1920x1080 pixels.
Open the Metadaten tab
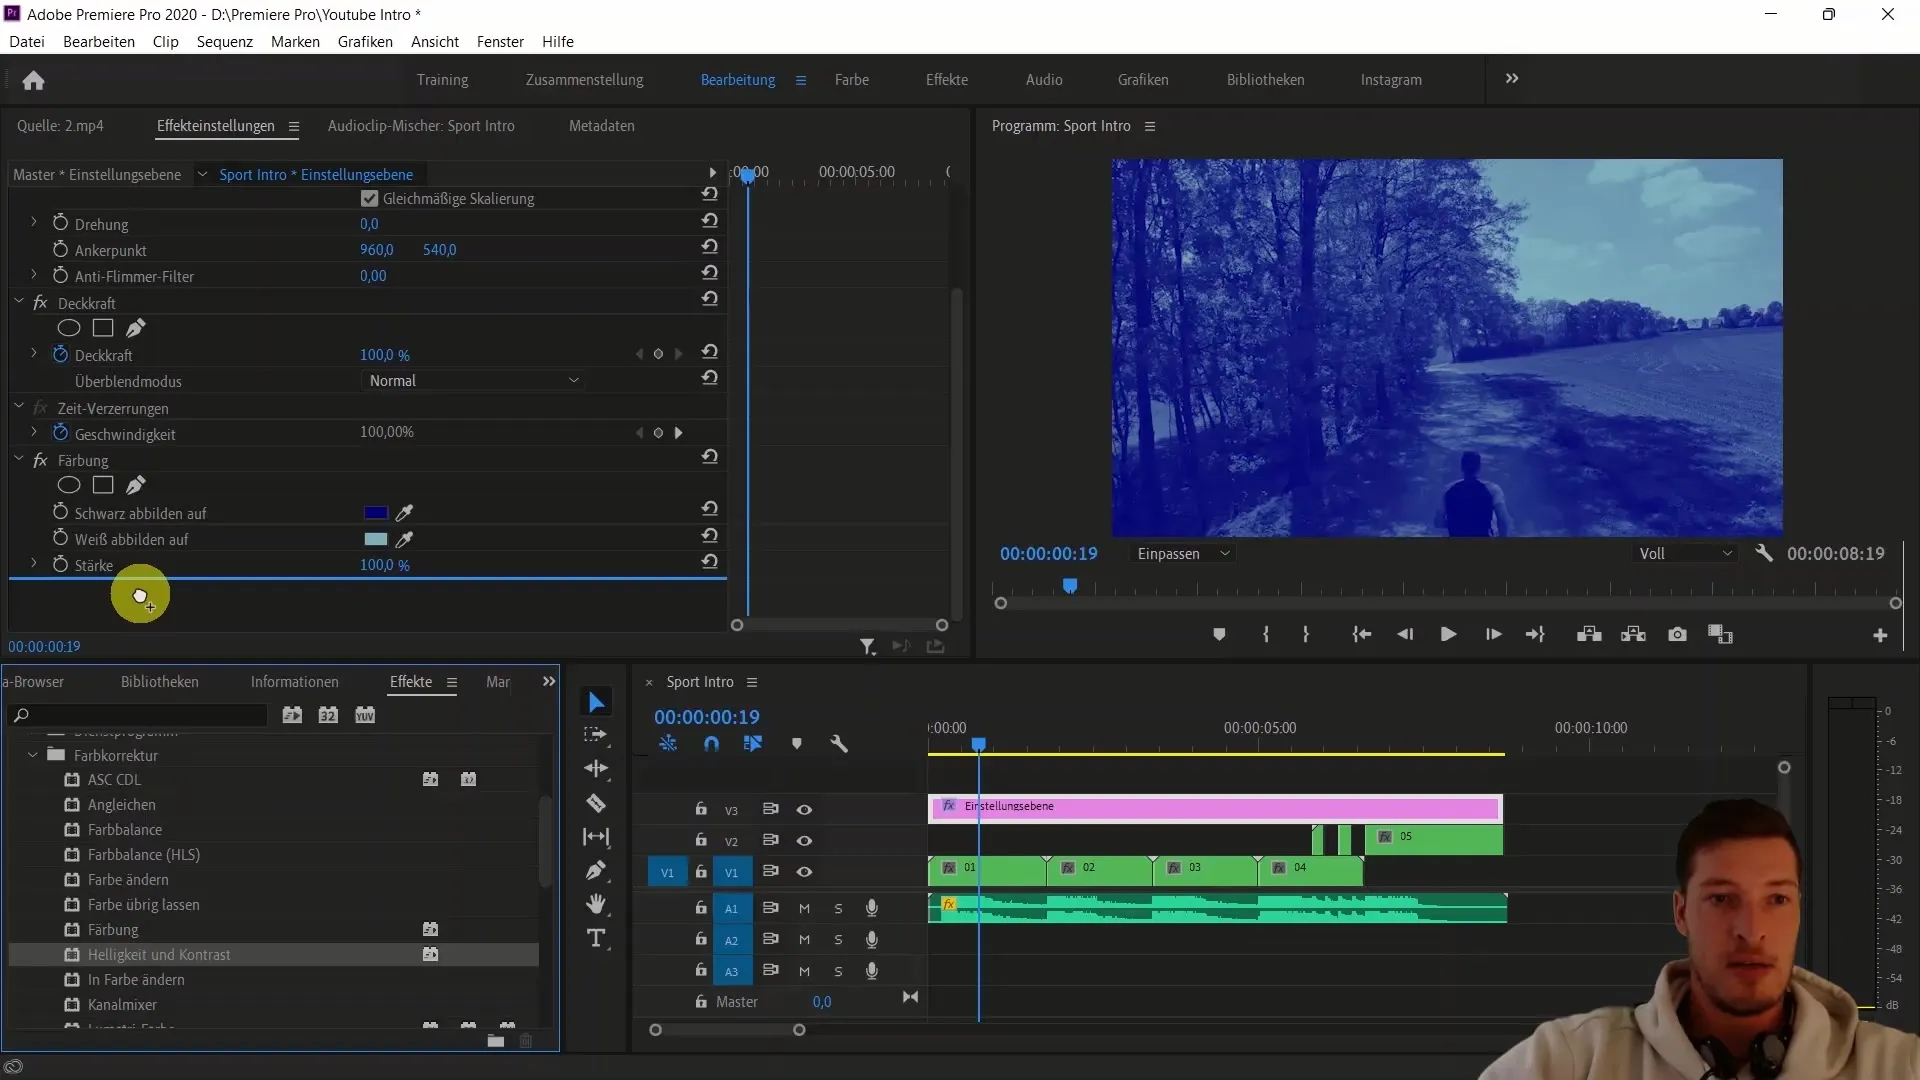[602, 126]
